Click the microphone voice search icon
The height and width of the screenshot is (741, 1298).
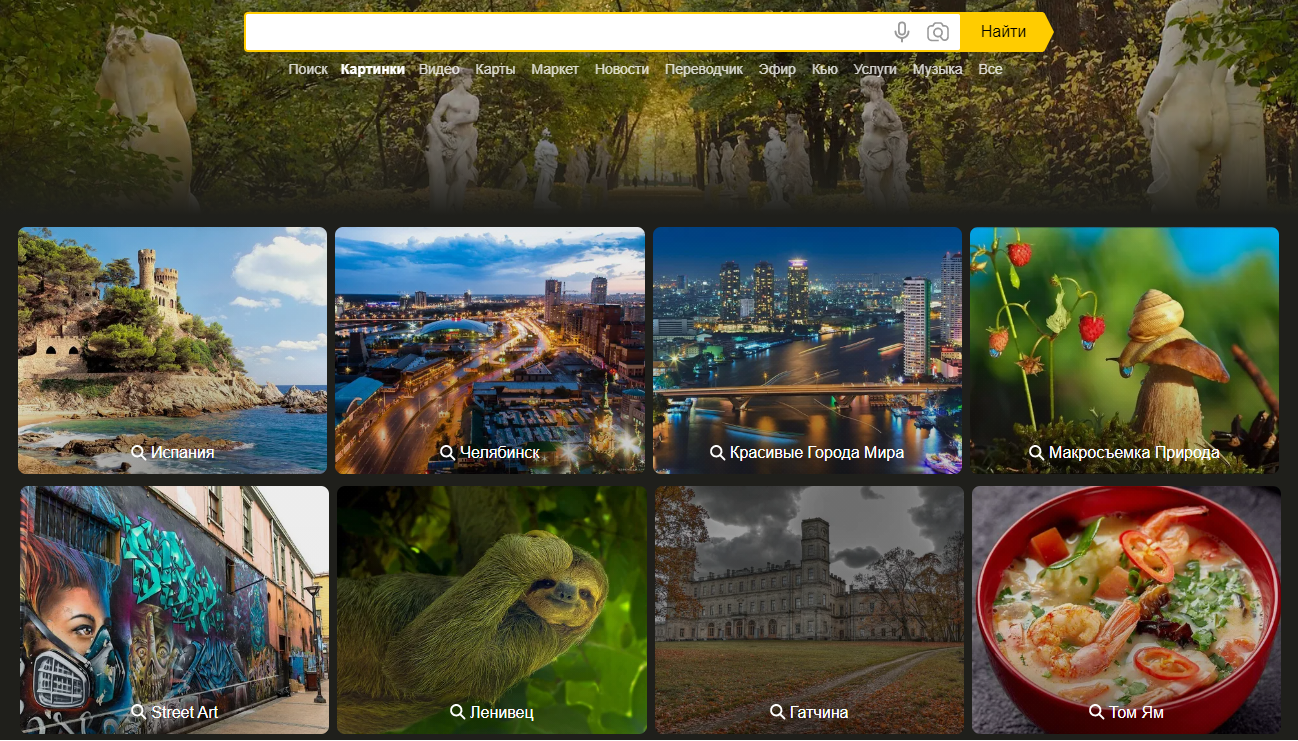[902, 32]
